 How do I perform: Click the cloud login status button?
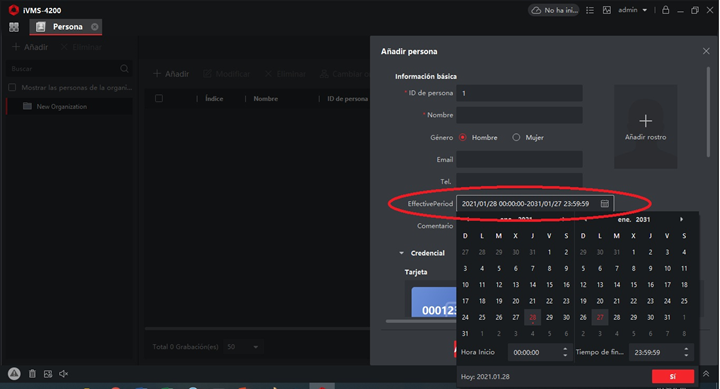(x=554, y=10)
